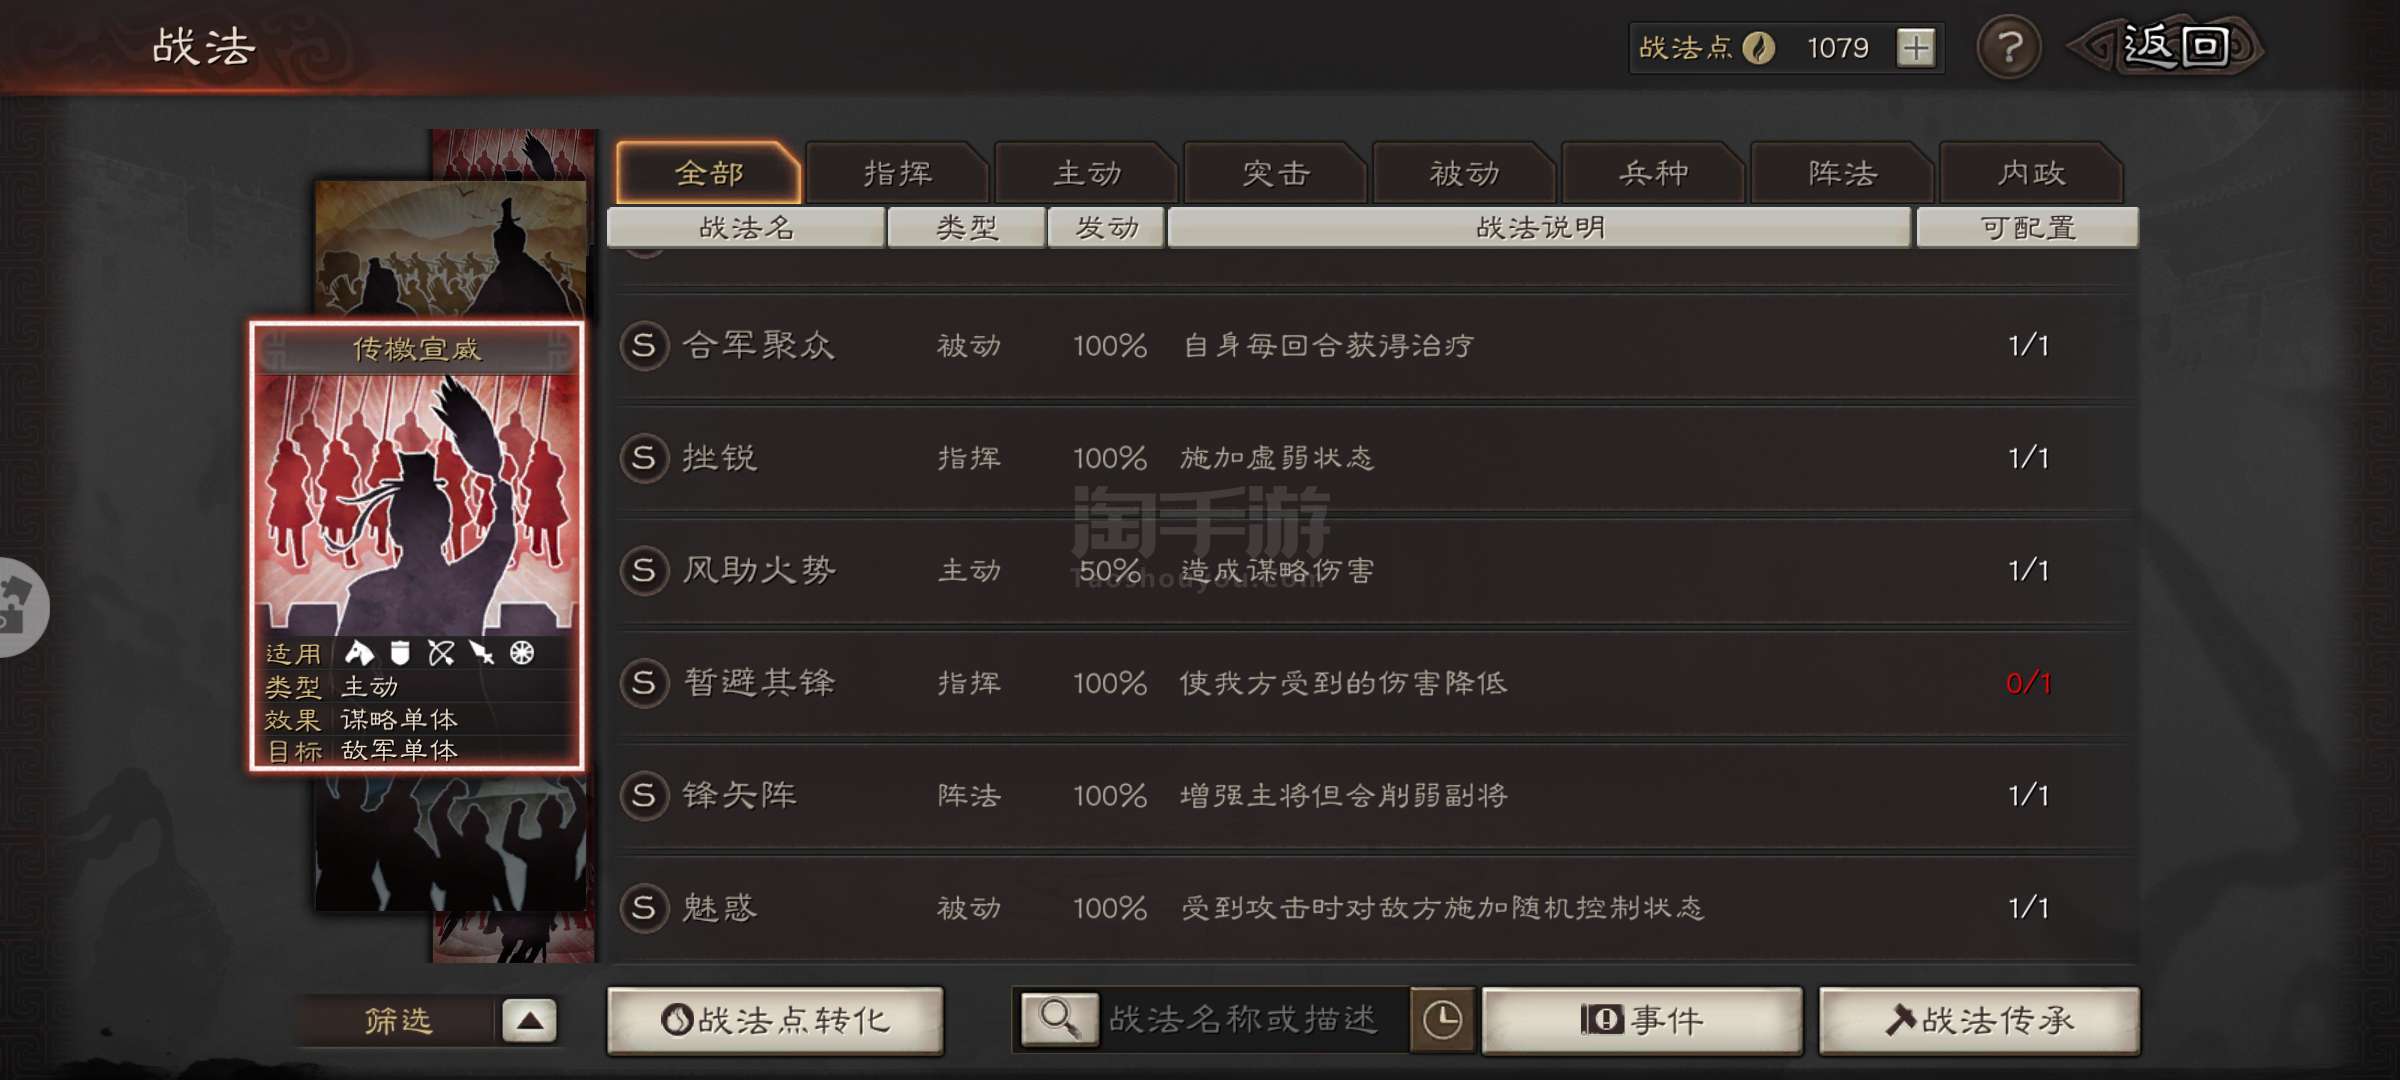Viewport: 2400px width, 1080px height.
Task: Click the 返回 back button
Action: (2168, 47)
